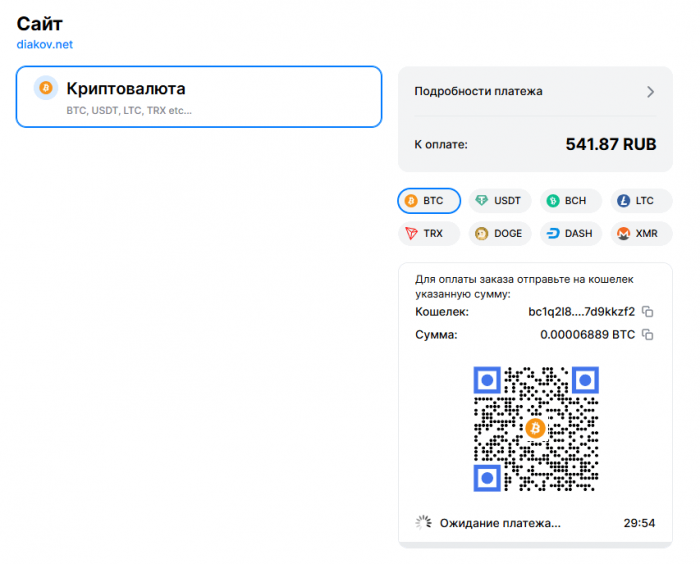Click the Tether USDT coin icon
This screenshot has width=700, height=564.
[x=483, y=201]
